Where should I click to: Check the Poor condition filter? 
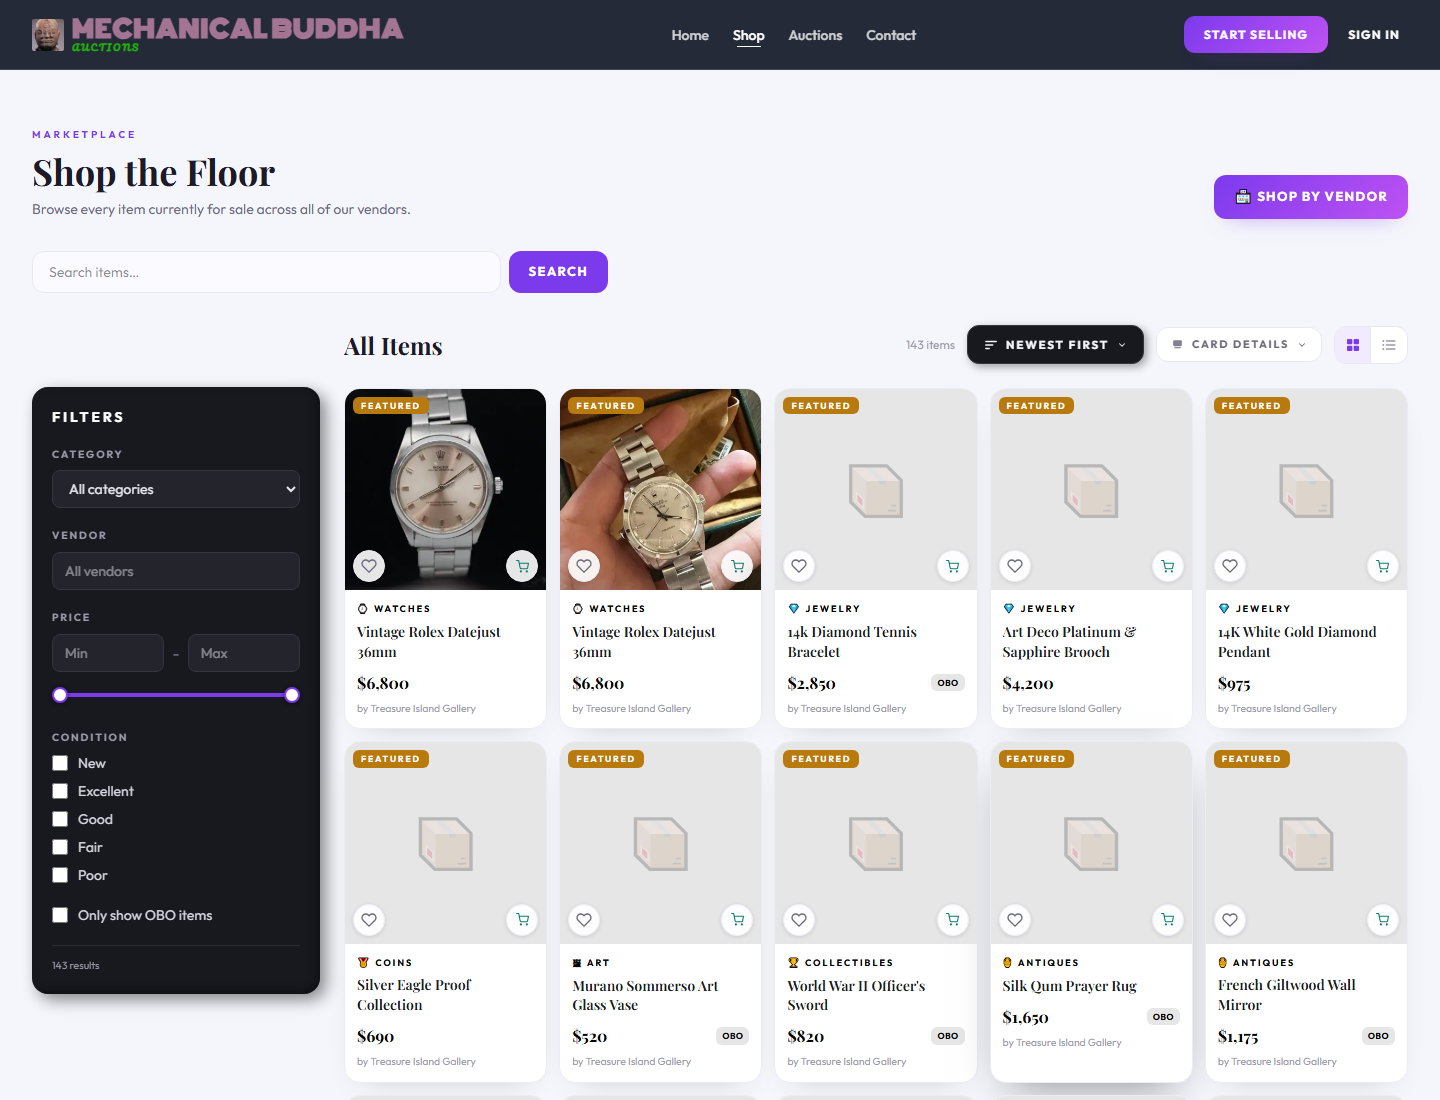(x=60, y=875)
